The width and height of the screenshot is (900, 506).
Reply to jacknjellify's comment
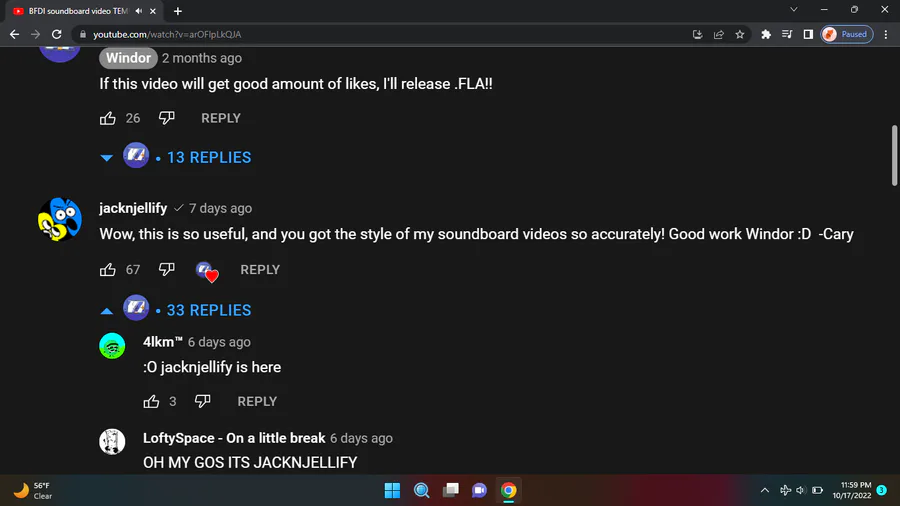260,270
